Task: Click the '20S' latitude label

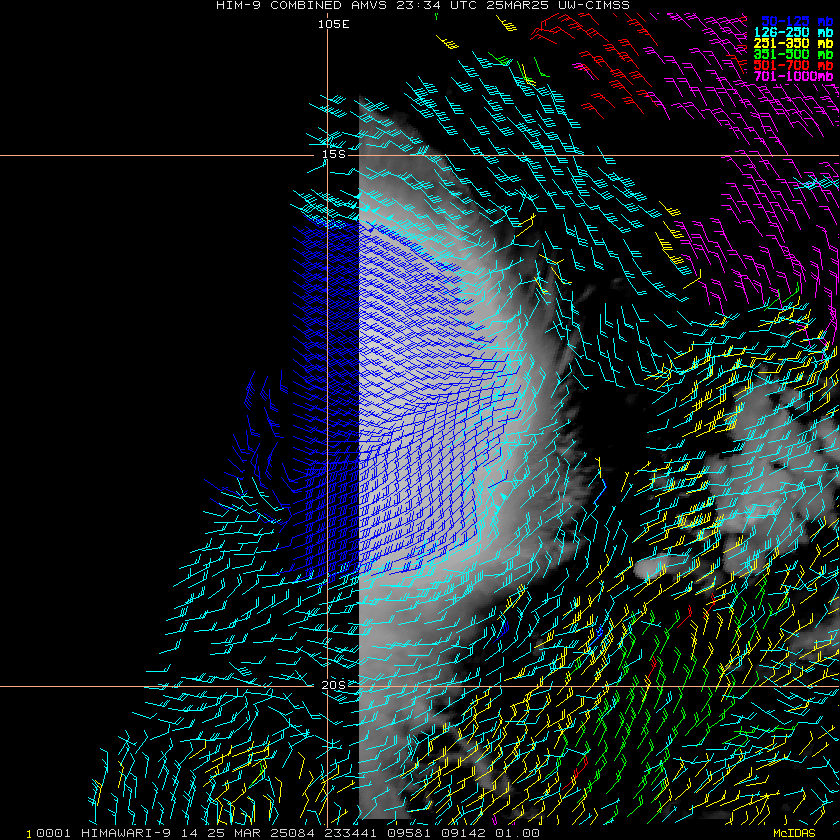Action: [x=333, y=685]
